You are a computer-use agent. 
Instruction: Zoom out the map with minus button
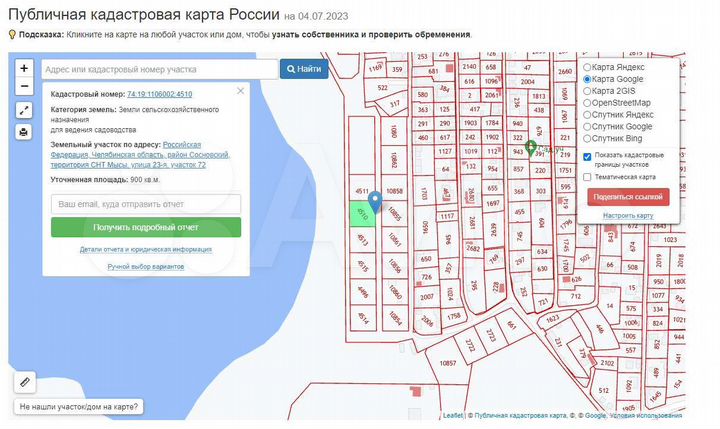[24, 86]
